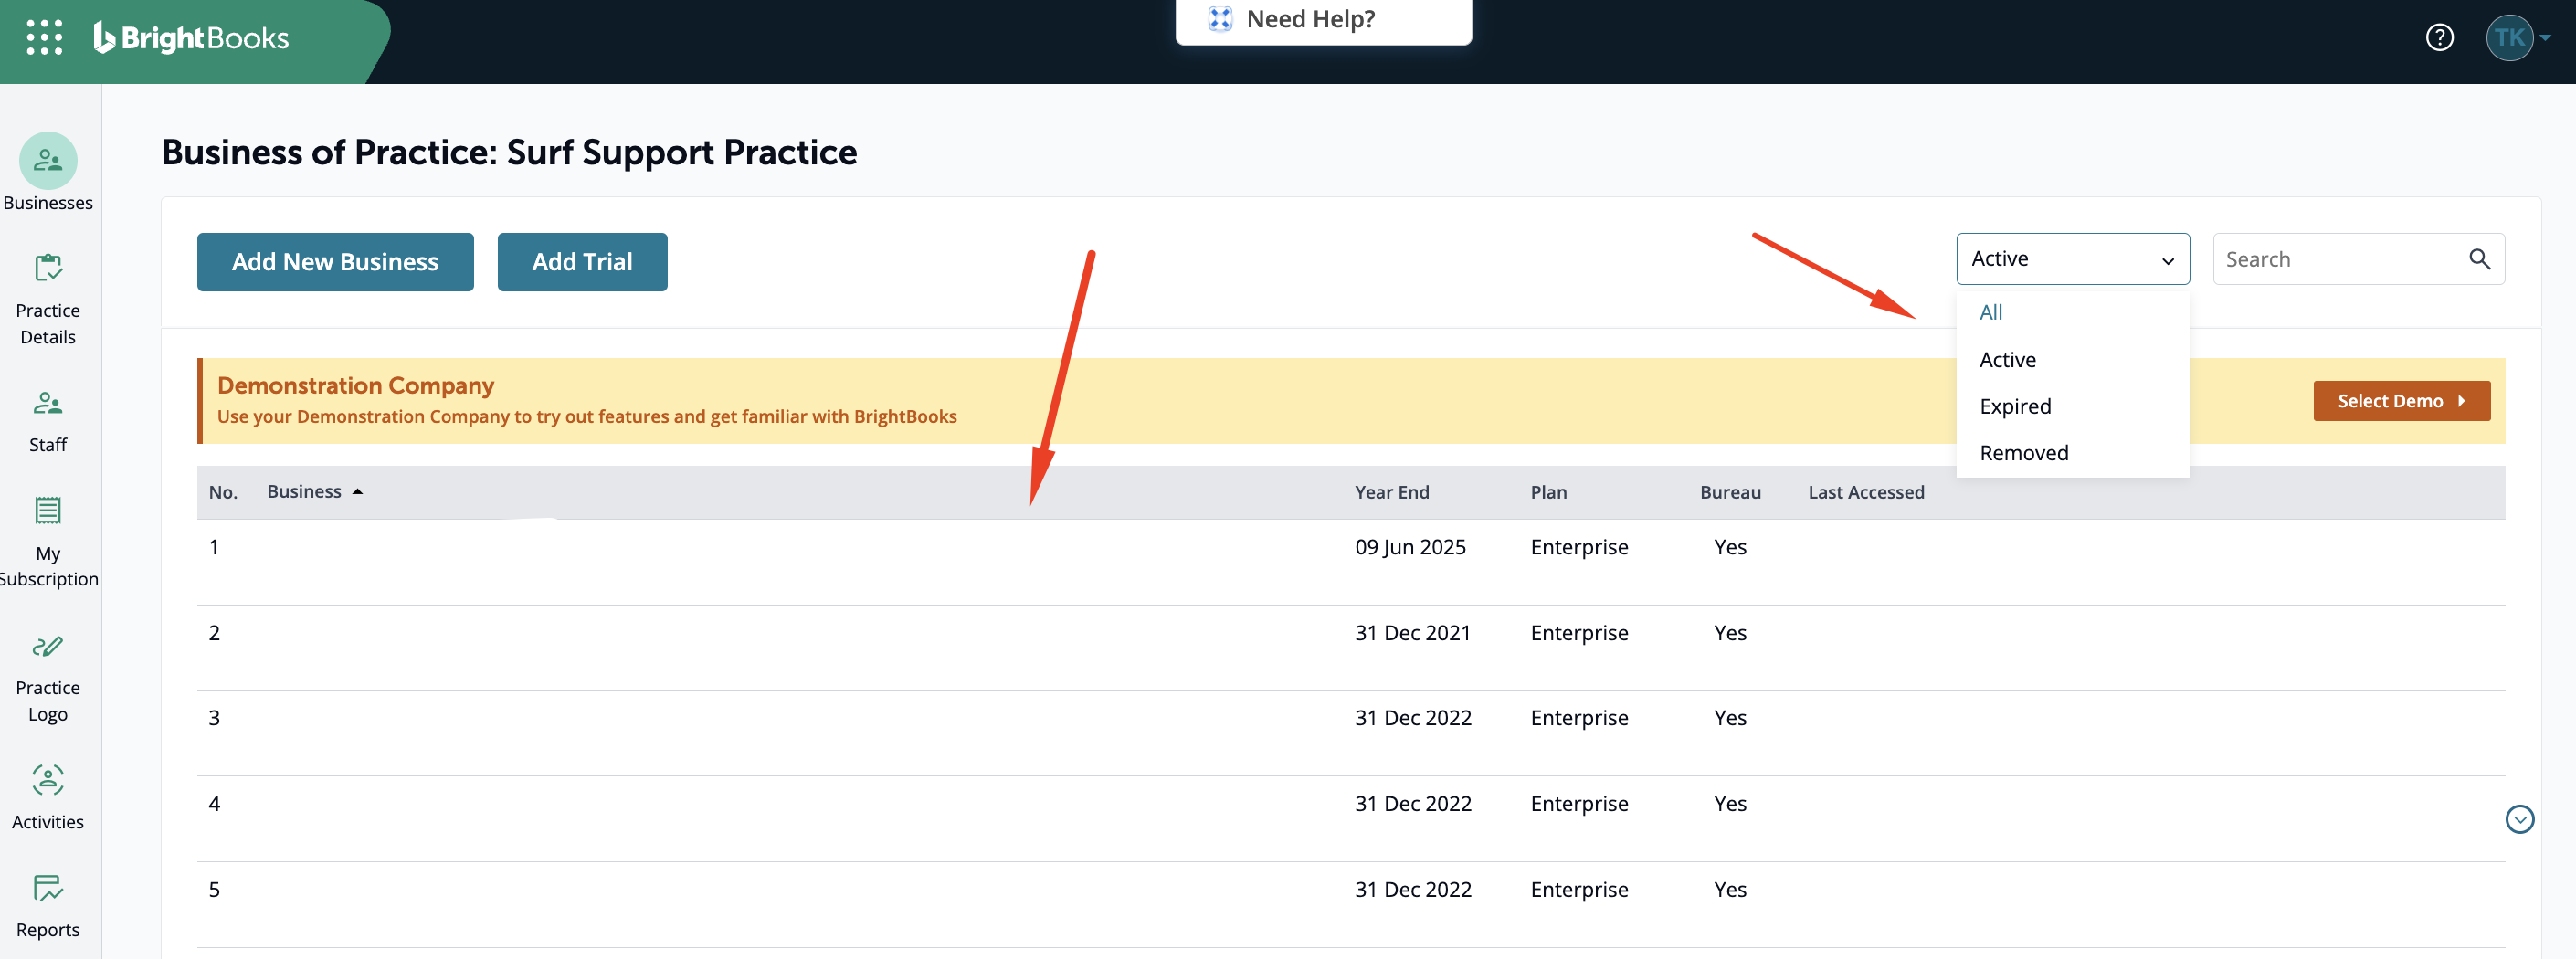
Task: Open Activities in the sidebar
Action: (48, 797)
